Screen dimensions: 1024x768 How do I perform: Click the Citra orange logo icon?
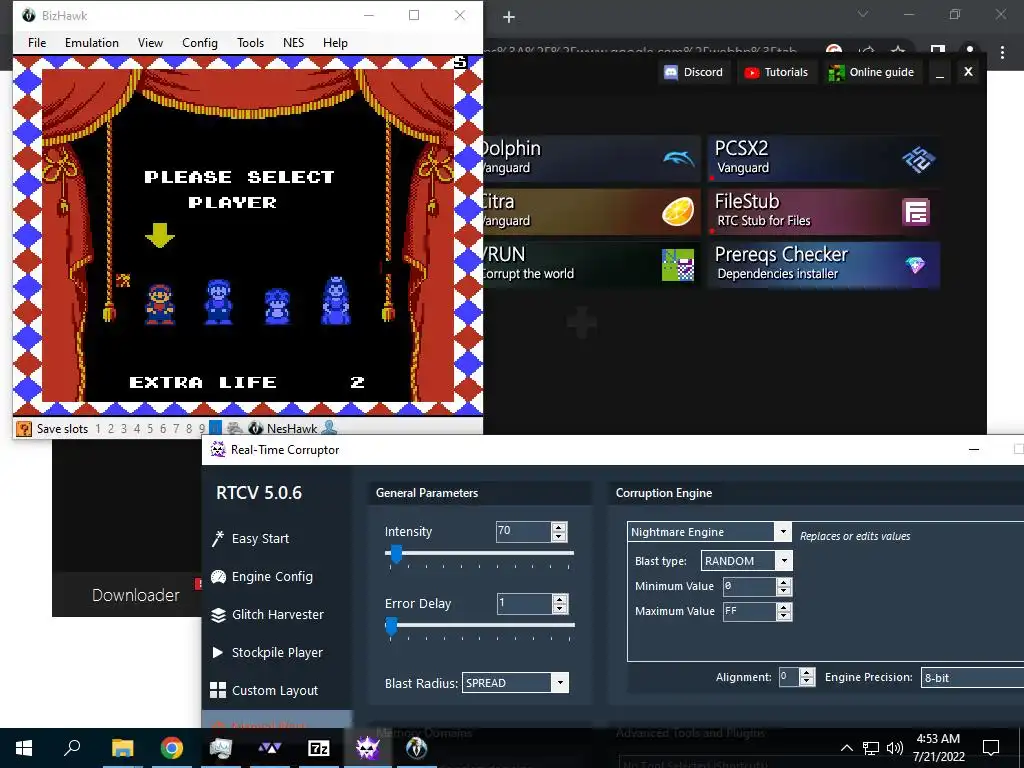click(678, 212)
